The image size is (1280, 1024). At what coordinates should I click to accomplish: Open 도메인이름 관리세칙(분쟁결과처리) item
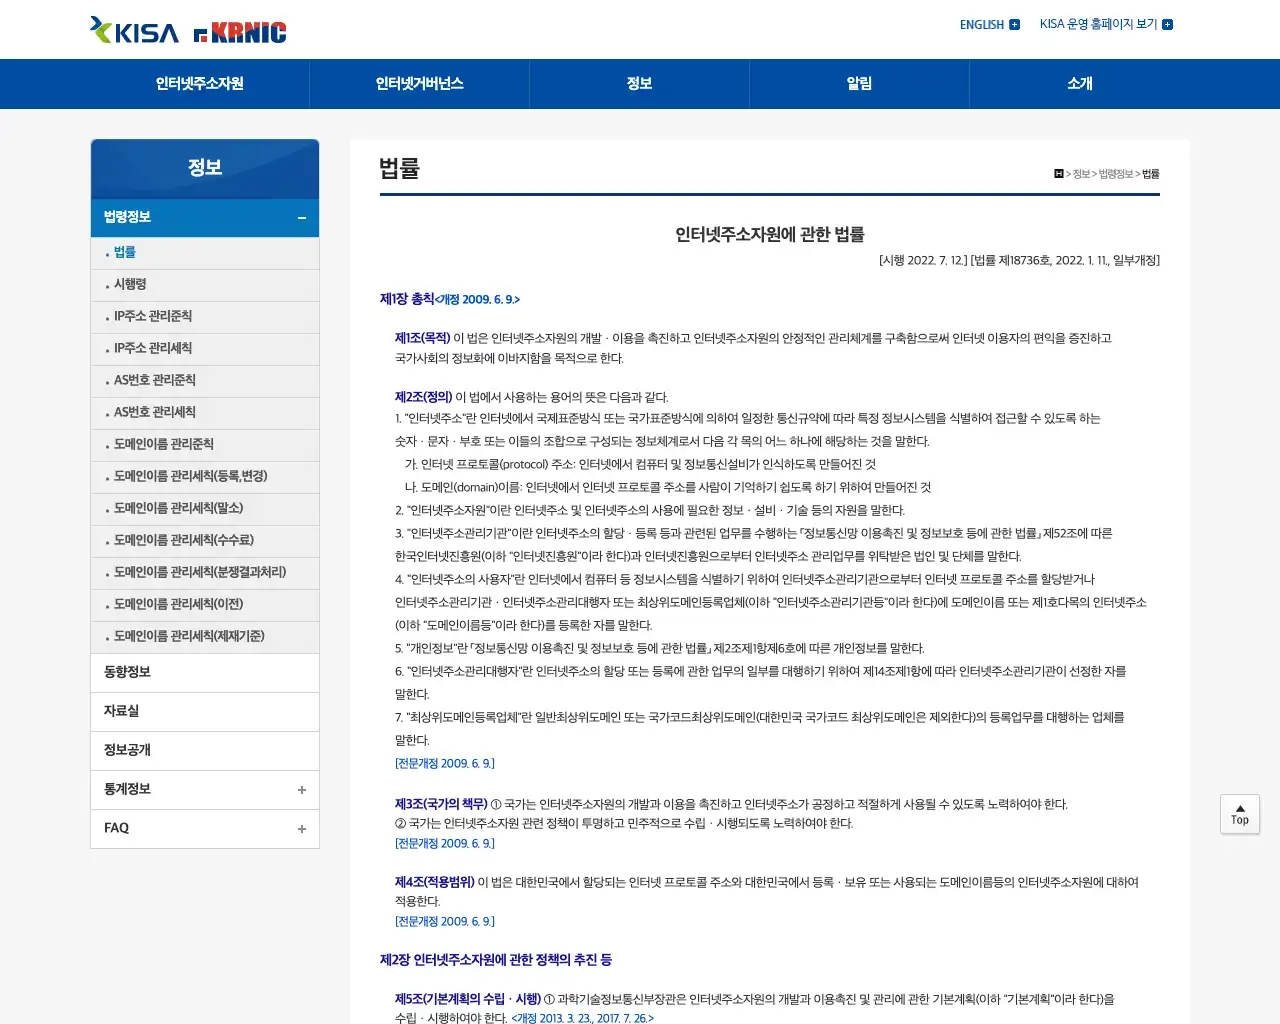(205, 573)
